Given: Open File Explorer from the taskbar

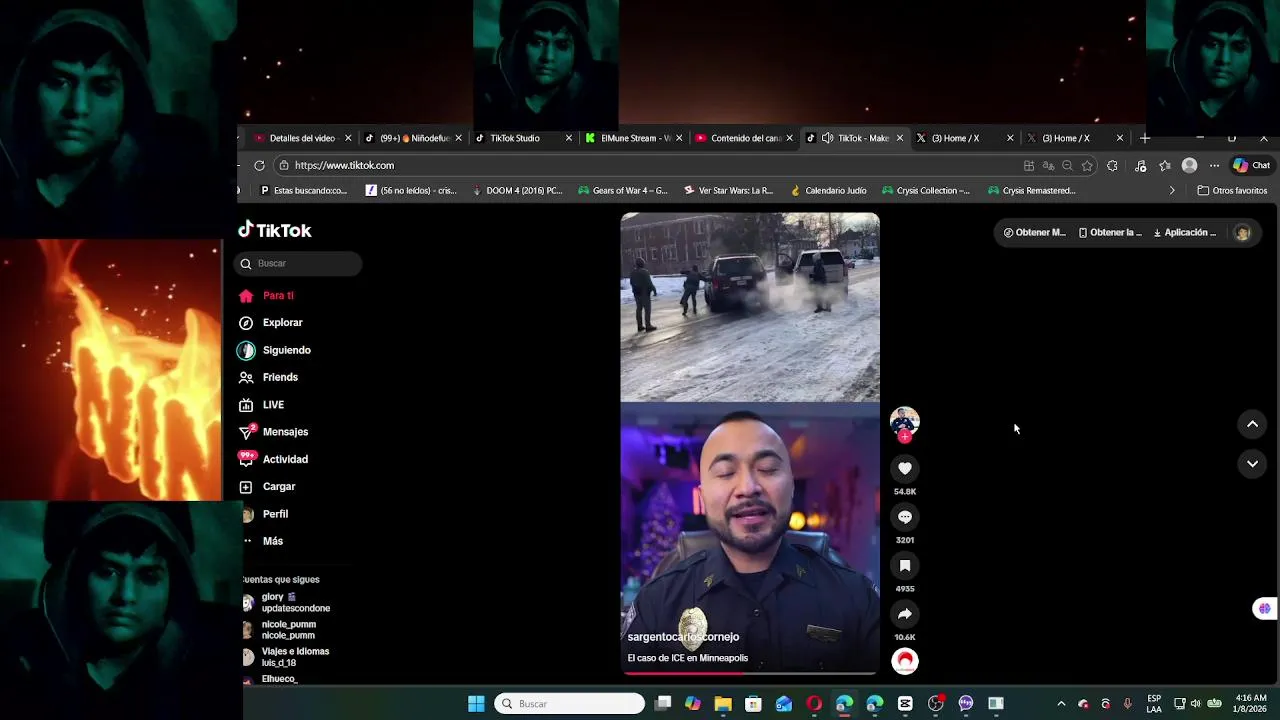Looking at the screenshot, I should click(x=723, y=704).
